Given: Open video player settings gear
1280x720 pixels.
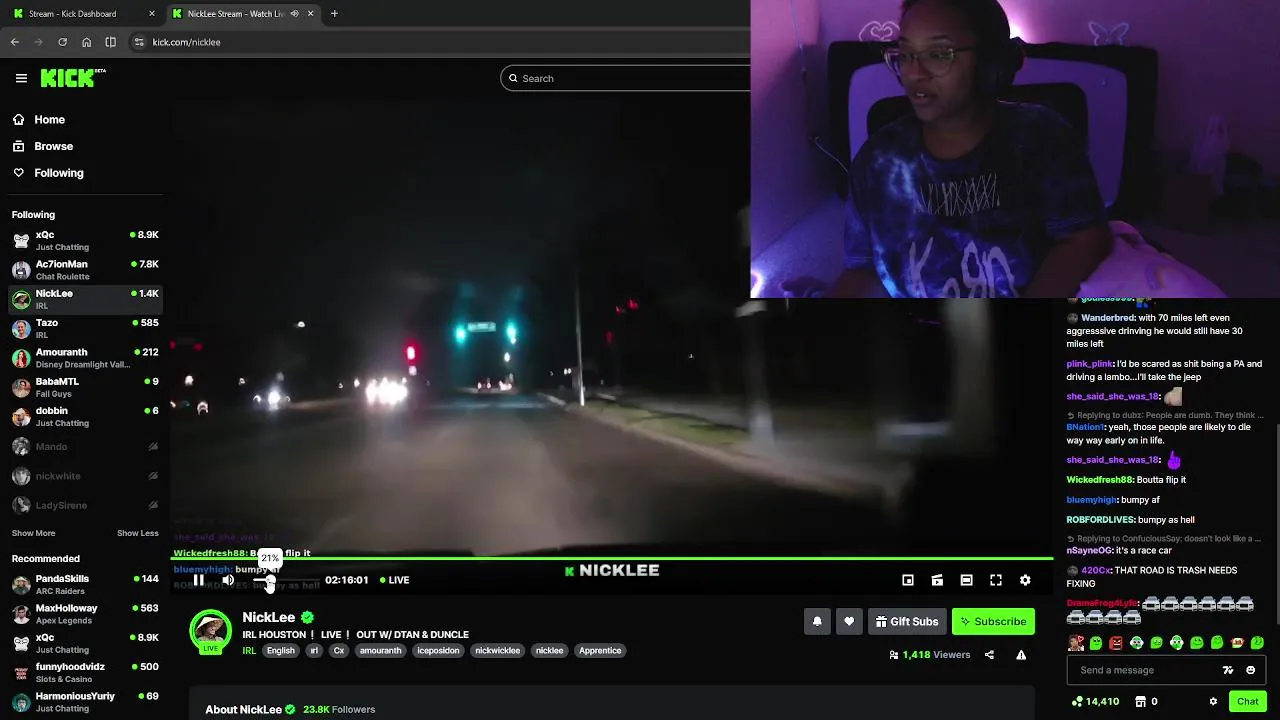Looking at the screenshot, I should (1025, 580).
